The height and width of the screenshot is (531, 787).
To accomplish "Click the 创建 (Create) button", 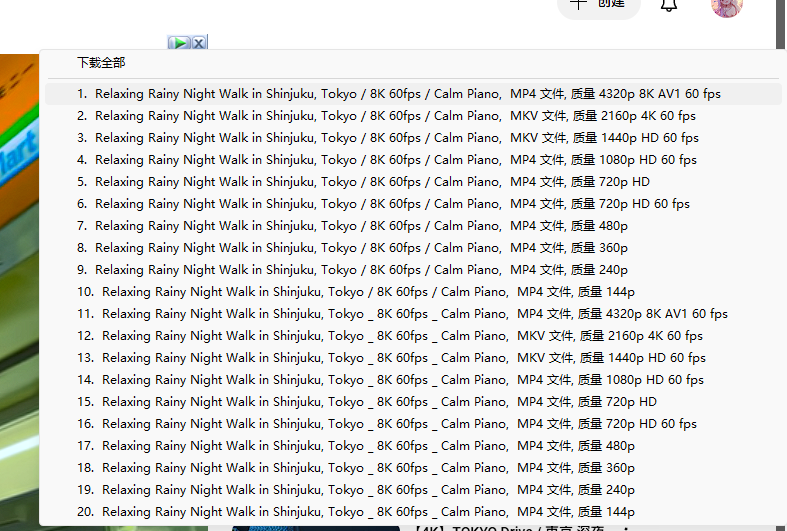I will click(x=598, y=4).
